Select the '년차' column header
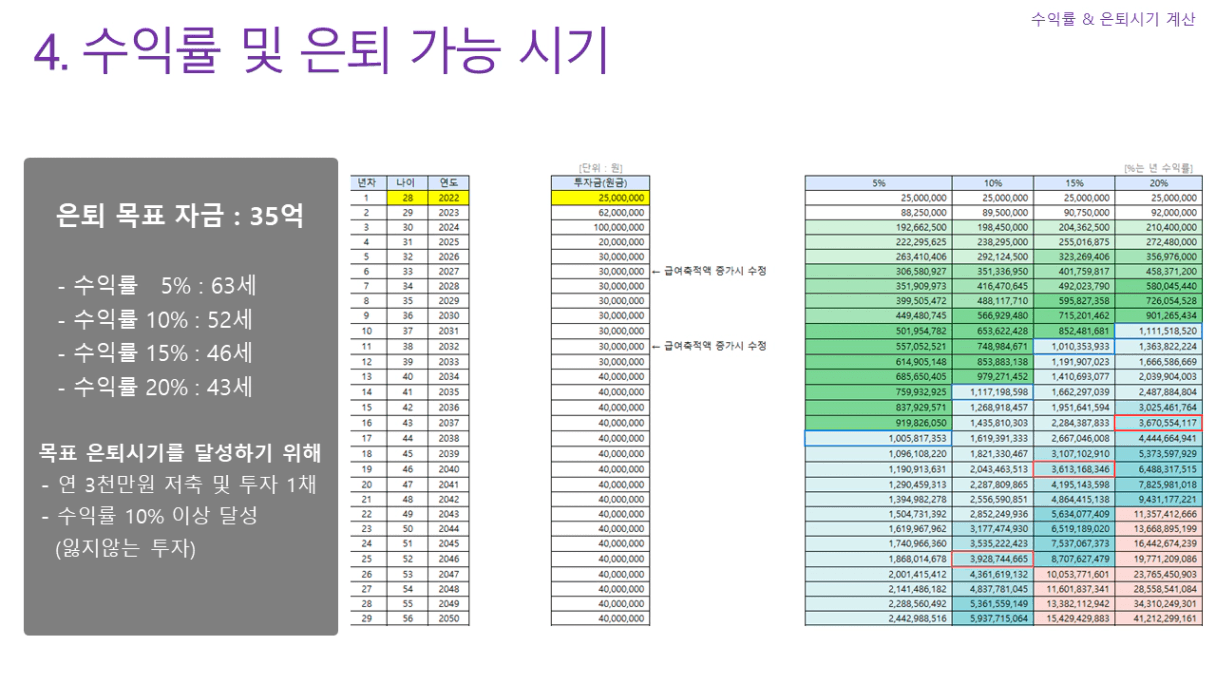1216x684 pixels. click(x=366, y=183)
